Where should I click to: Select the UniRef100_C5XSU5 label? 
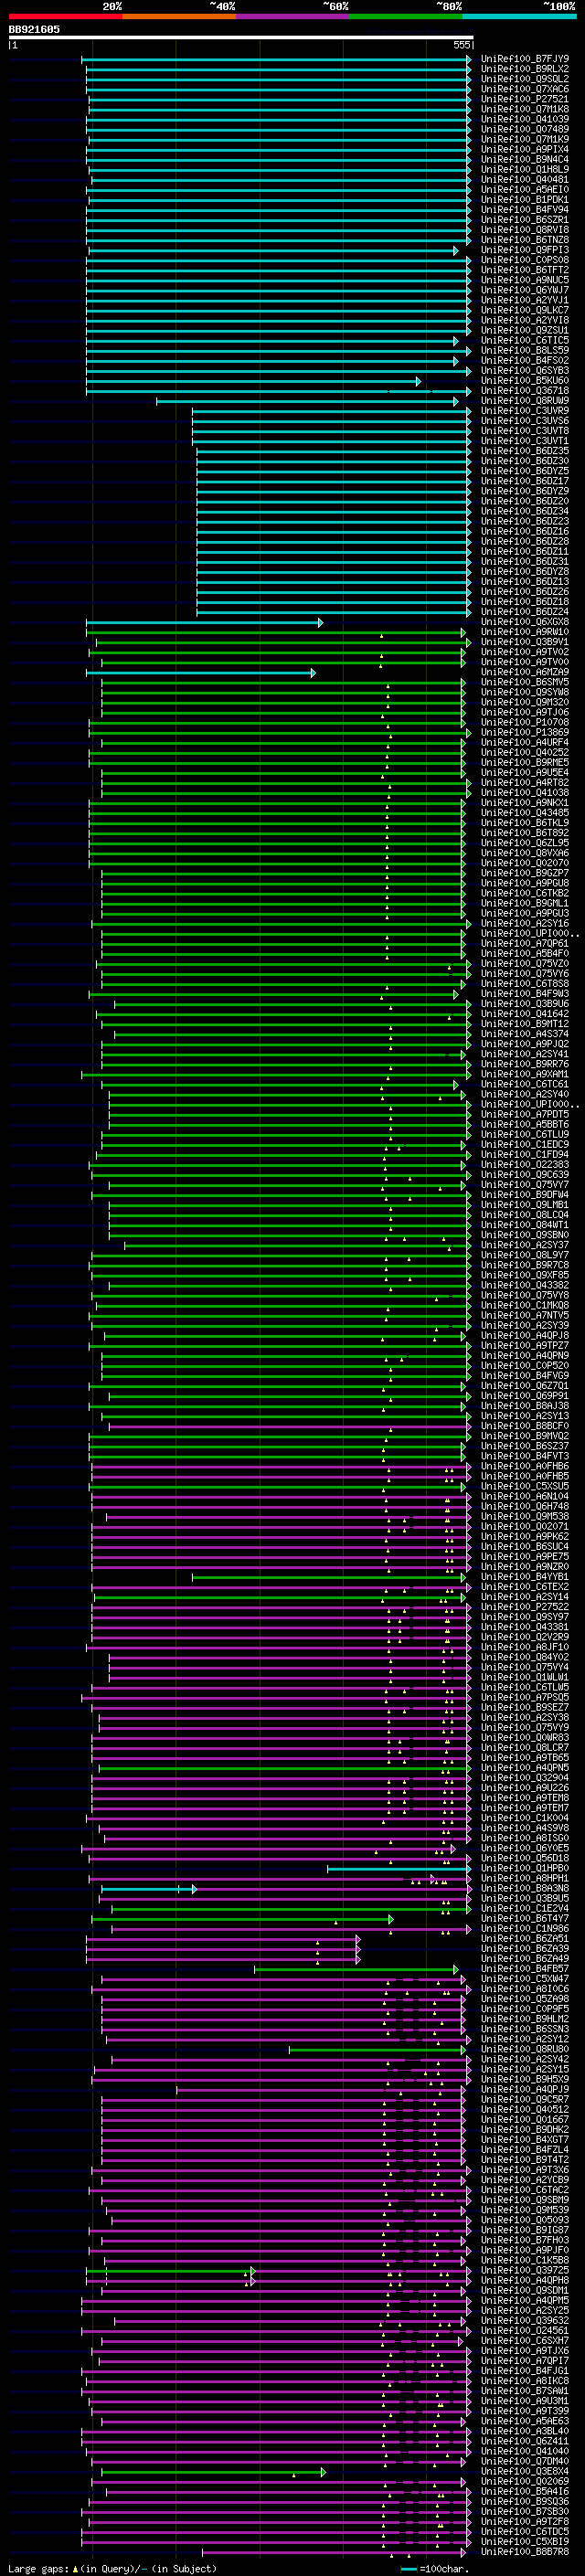click(x=524, y=1486)
